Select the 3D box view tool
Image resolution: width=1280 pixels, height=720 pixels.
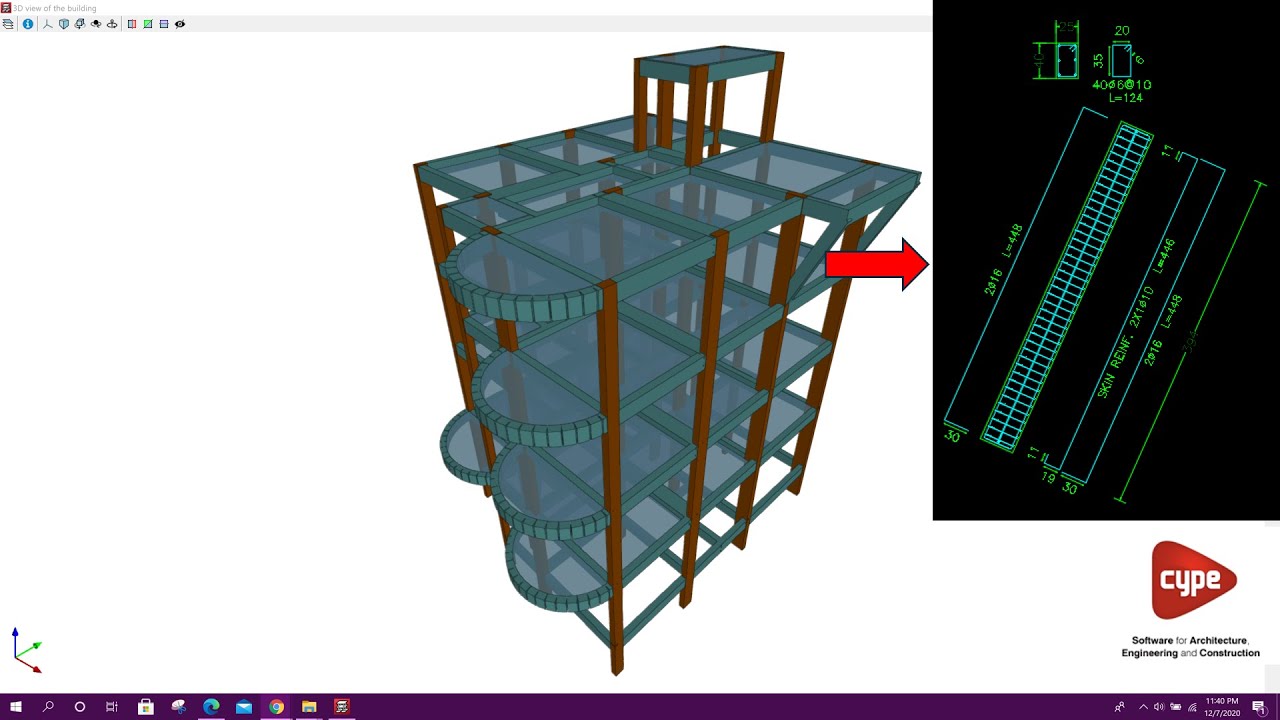64,24
